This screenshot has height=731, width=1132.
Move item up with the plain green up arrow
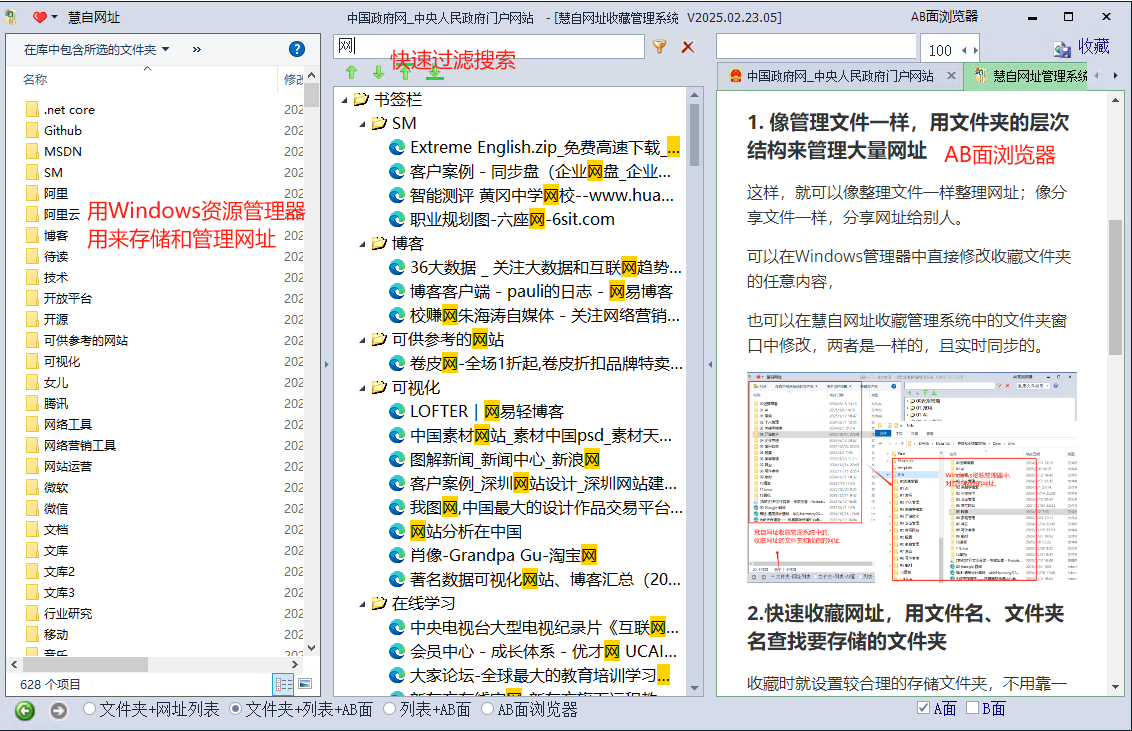(x=352, y=72)
